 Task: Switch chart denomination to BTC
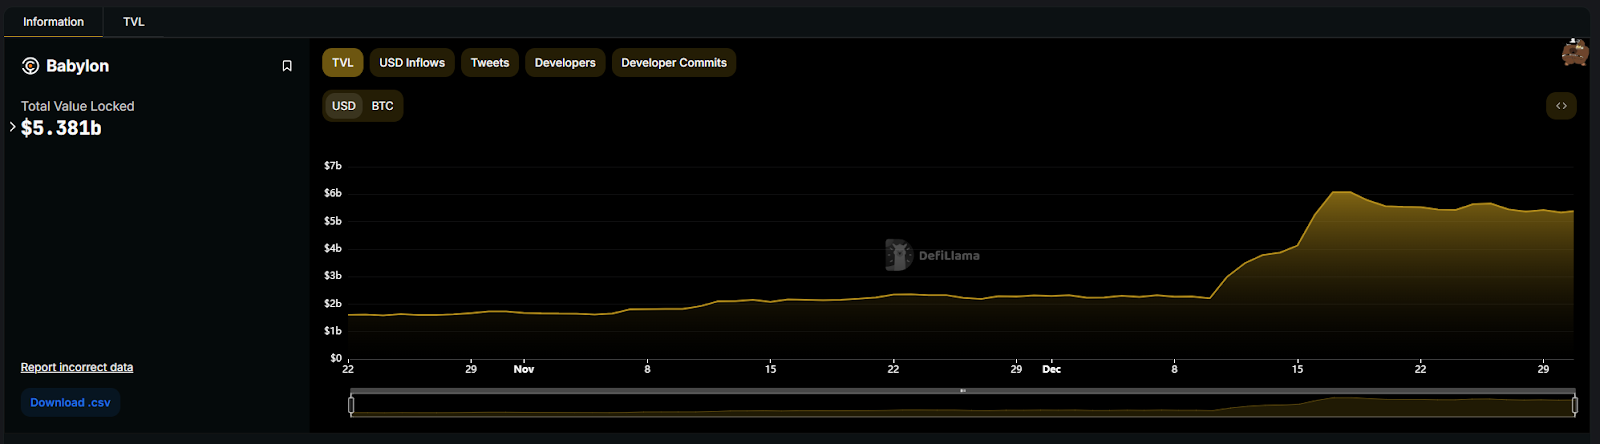pyautogui.click(x=382, y=106)
